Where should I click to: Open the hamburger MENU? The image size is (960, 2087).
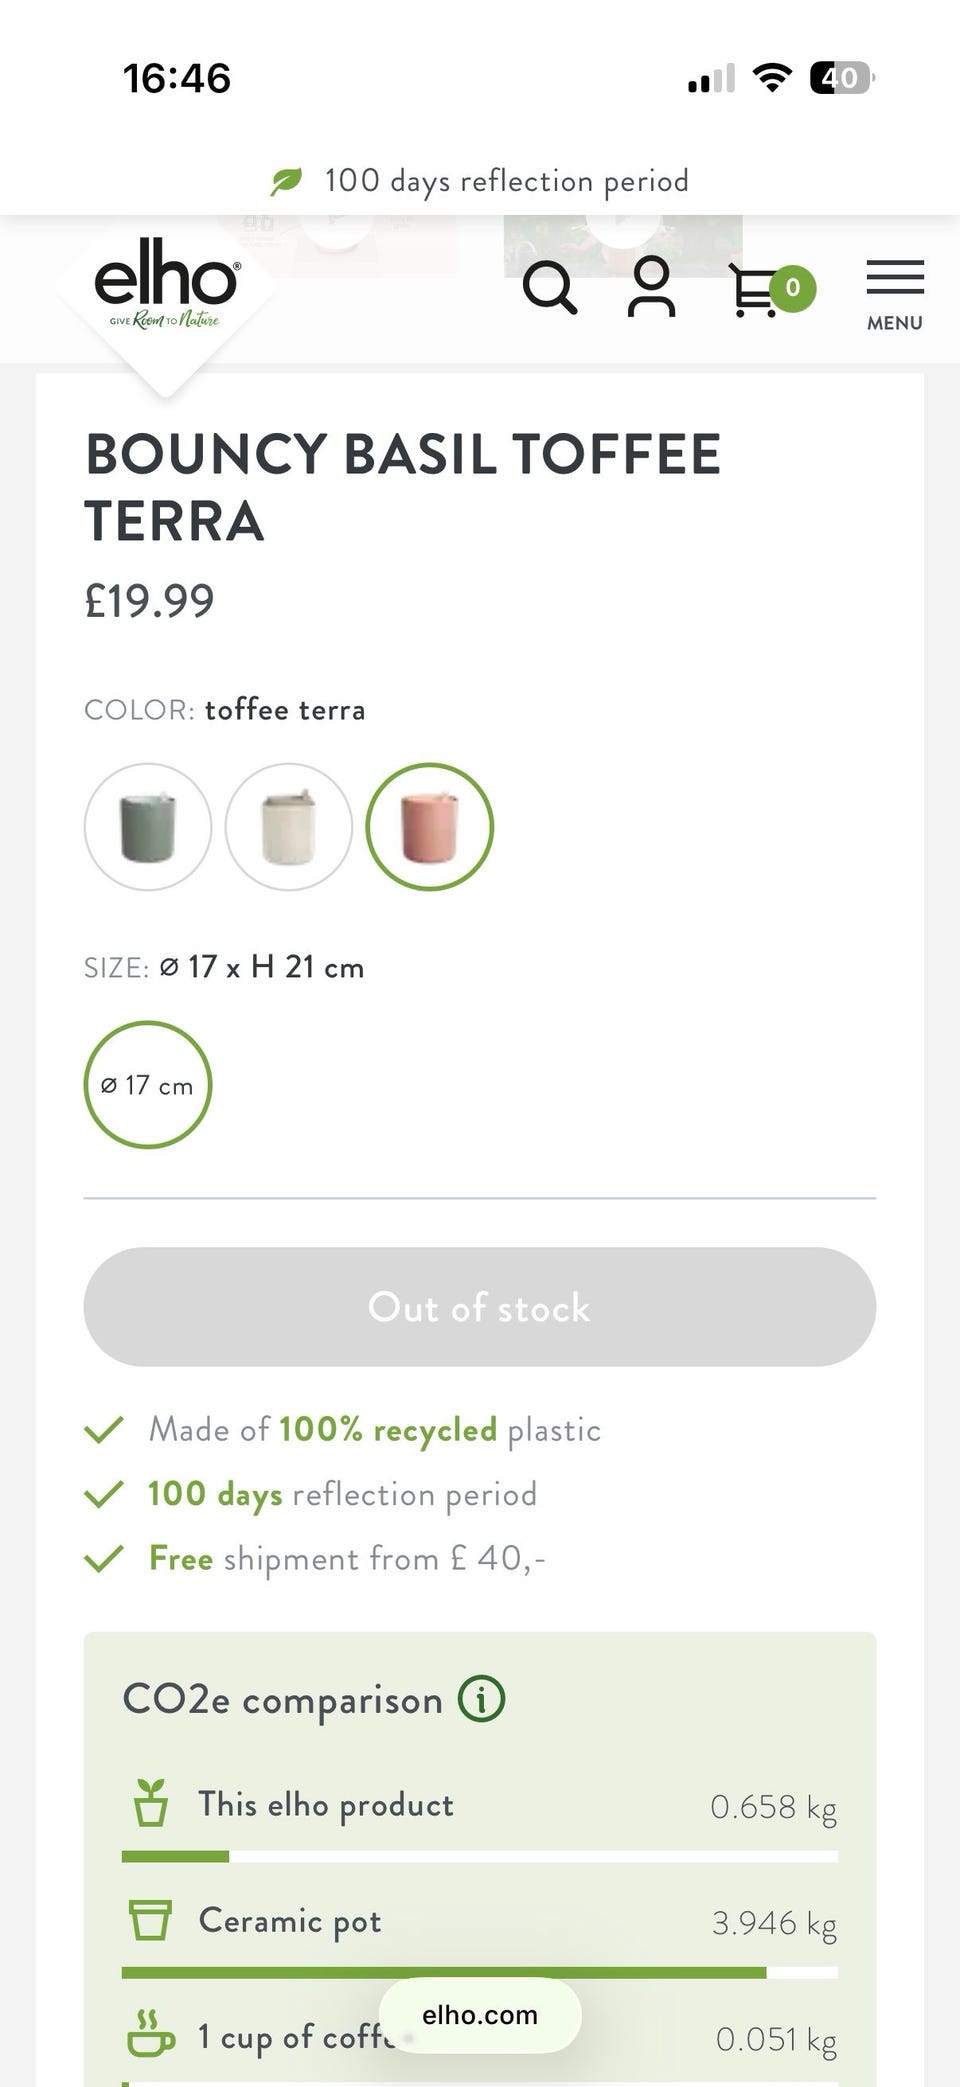[x=895, y=295]
